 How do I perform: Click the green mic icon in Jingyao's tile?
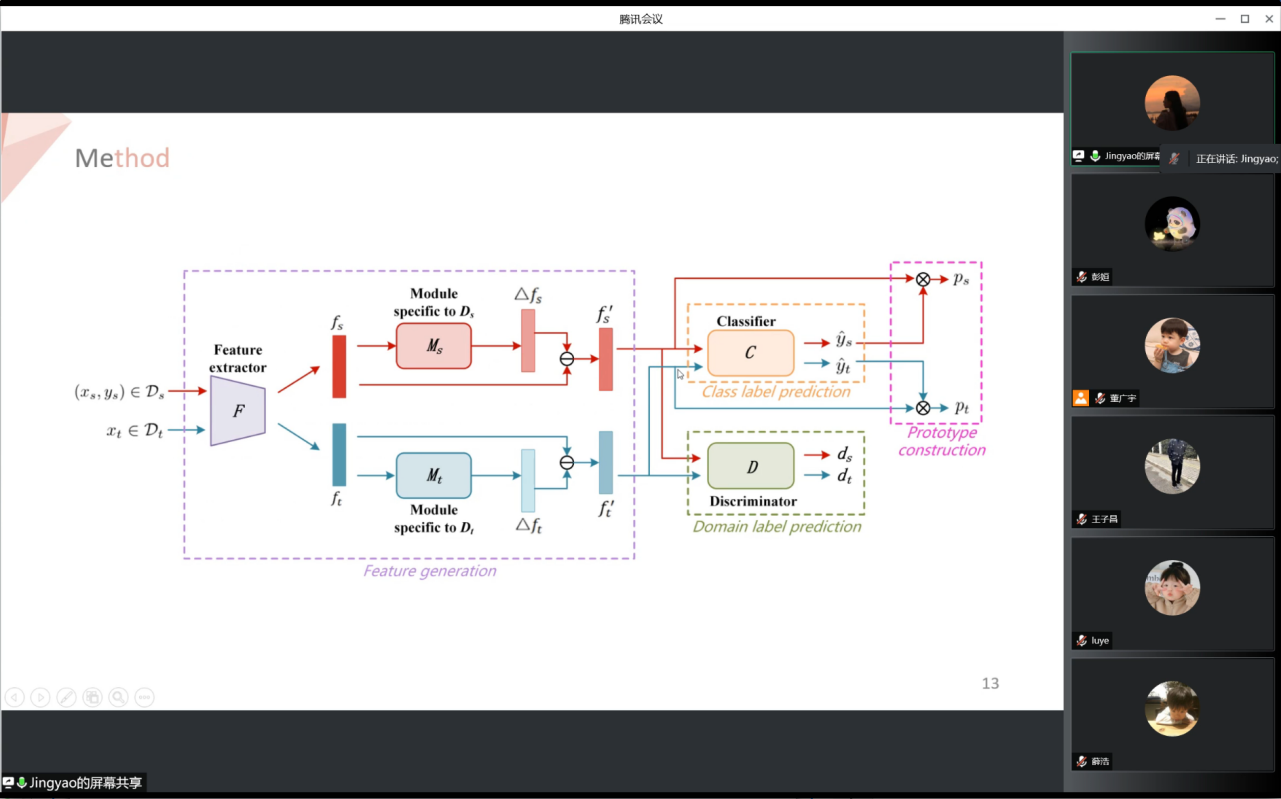pyautogui.click(x=1095, y=156)
